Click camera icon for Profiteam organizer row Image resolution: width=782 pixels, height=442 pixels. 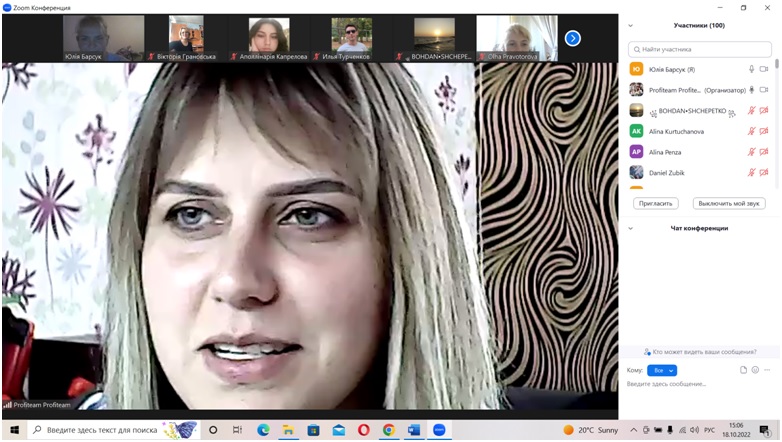[x=764, y=90]
